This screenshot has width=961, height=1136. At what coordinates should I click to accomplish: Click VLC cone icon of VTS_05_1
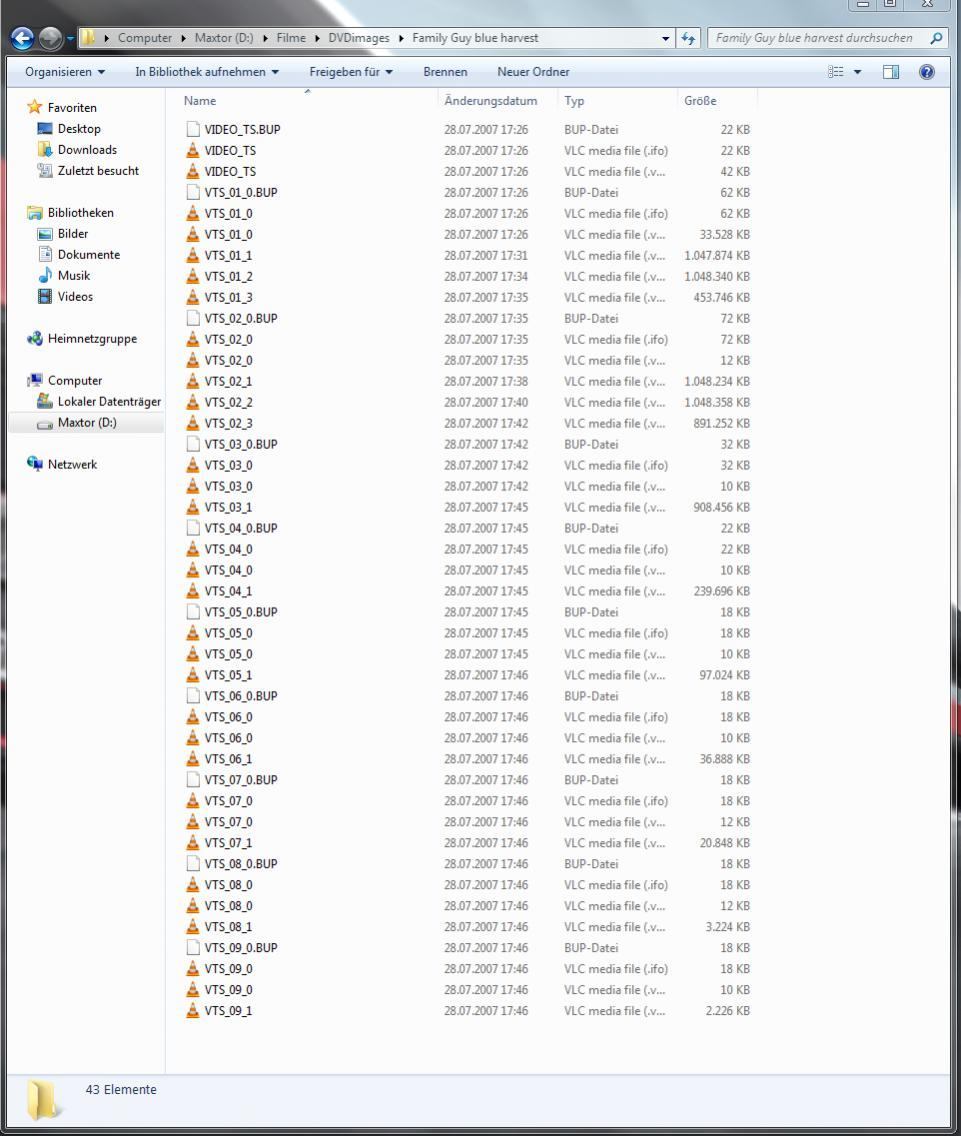[192, 675]
